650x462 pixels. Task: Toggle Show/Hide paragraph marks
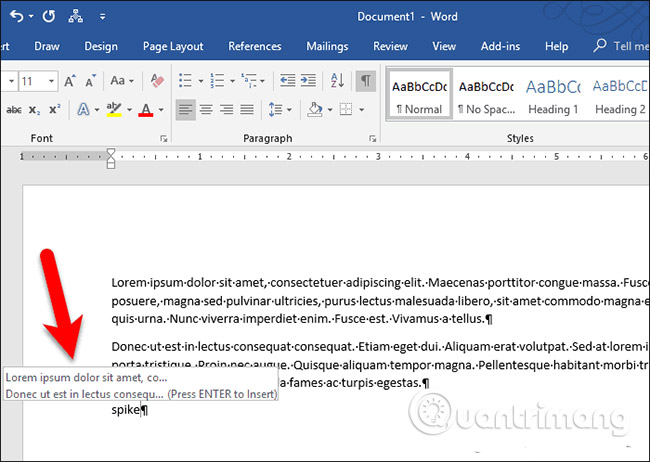point(366,81)
